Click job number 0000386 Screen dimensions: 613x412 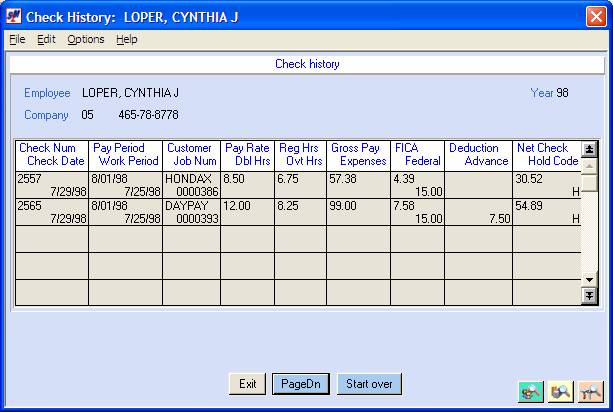pos(197,192)
